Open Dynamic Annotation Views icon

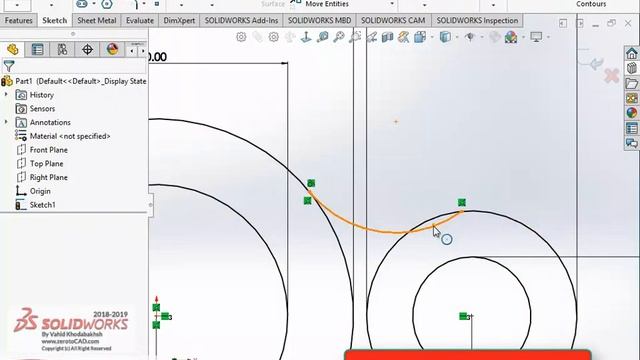[x=404, y=38]
